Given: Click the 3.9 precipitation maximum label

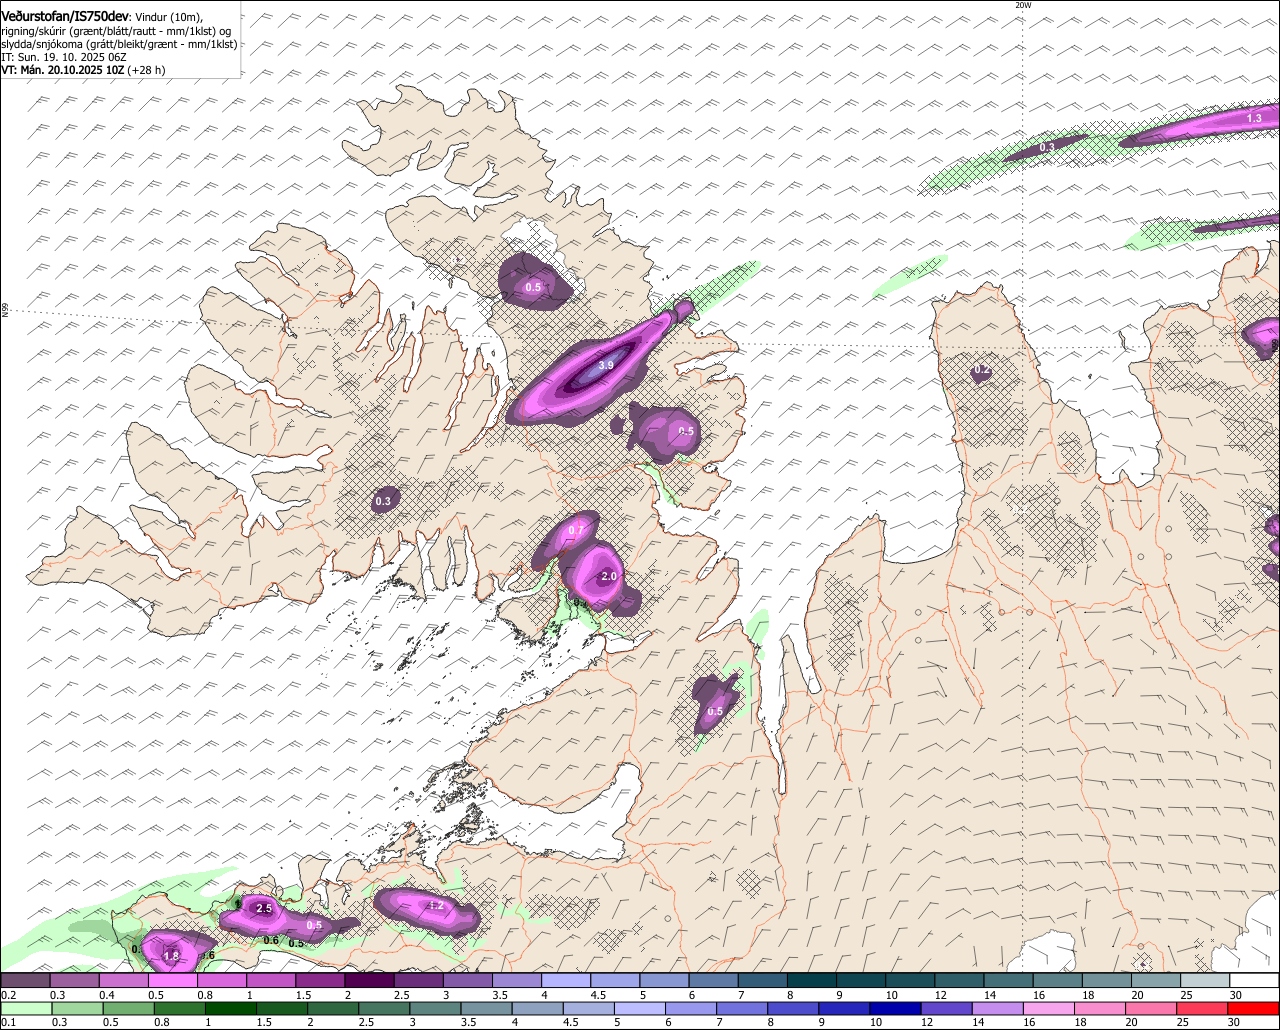Looking at the screenshot, I should 606,366.
